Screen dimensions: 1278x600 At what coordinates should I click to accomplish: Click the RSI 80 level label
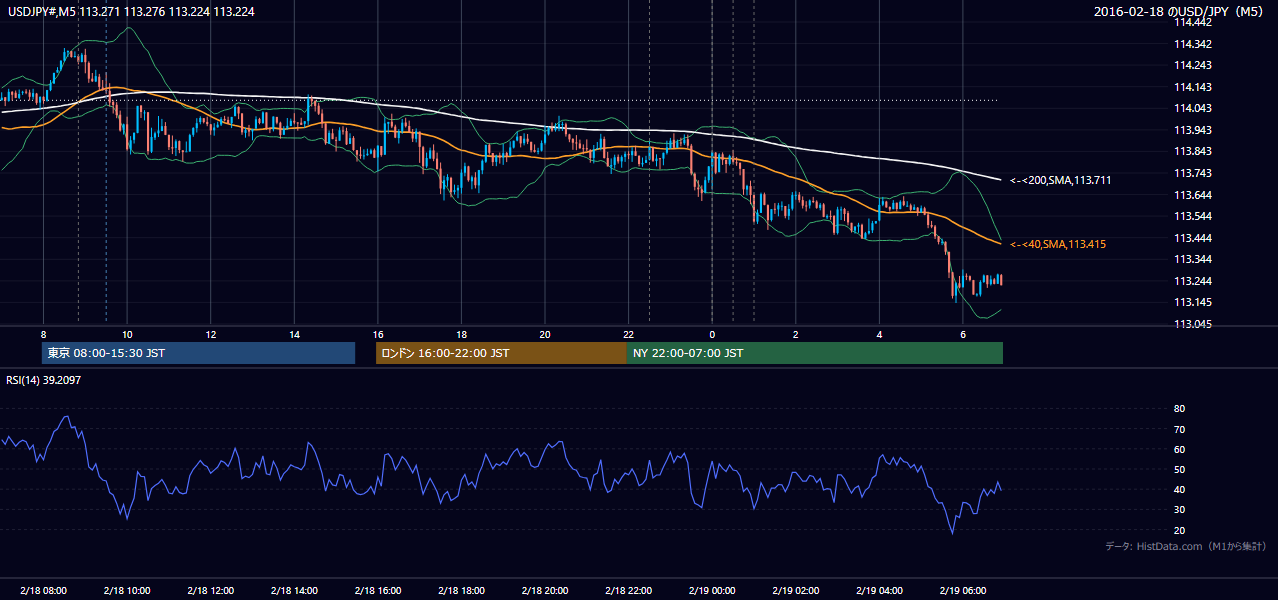(x=1179, y=409)
